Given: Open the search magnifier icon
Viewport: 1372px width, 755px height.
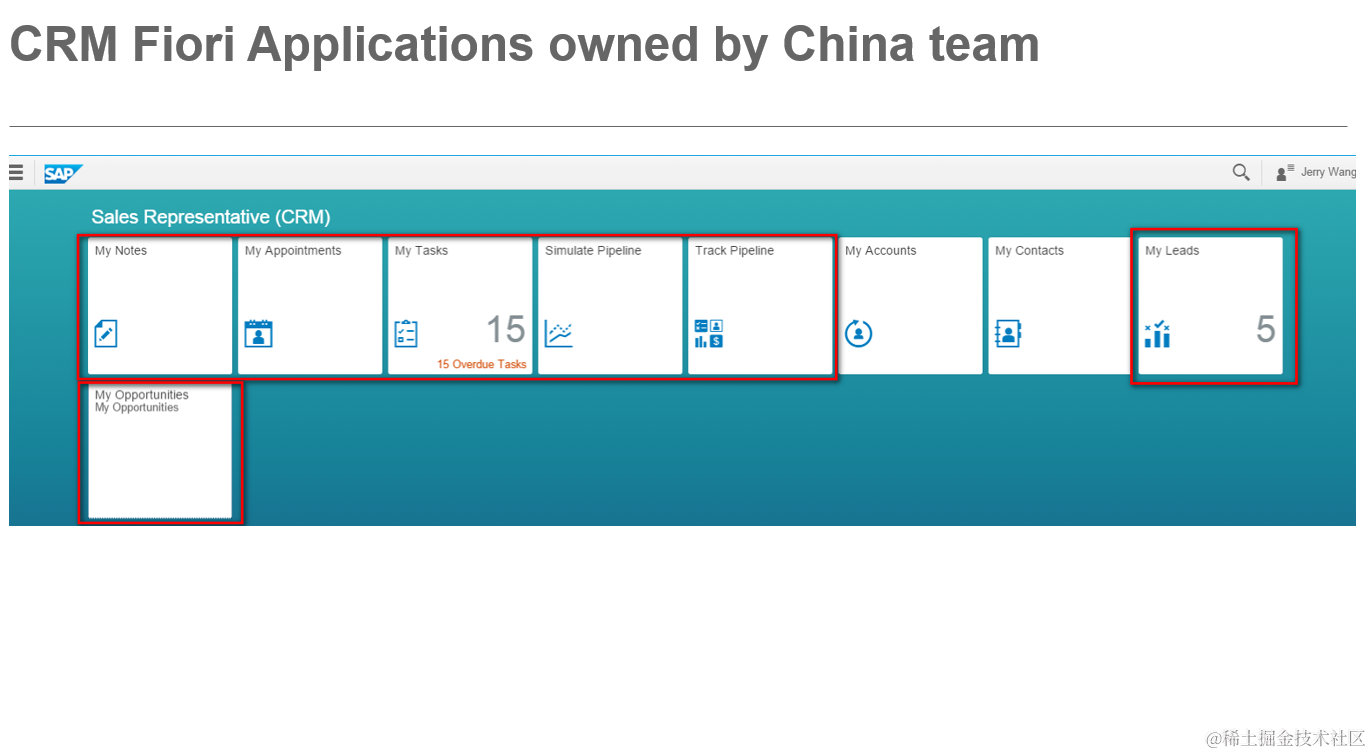Looking at the screenshot, I should [x=1241, y=172].
